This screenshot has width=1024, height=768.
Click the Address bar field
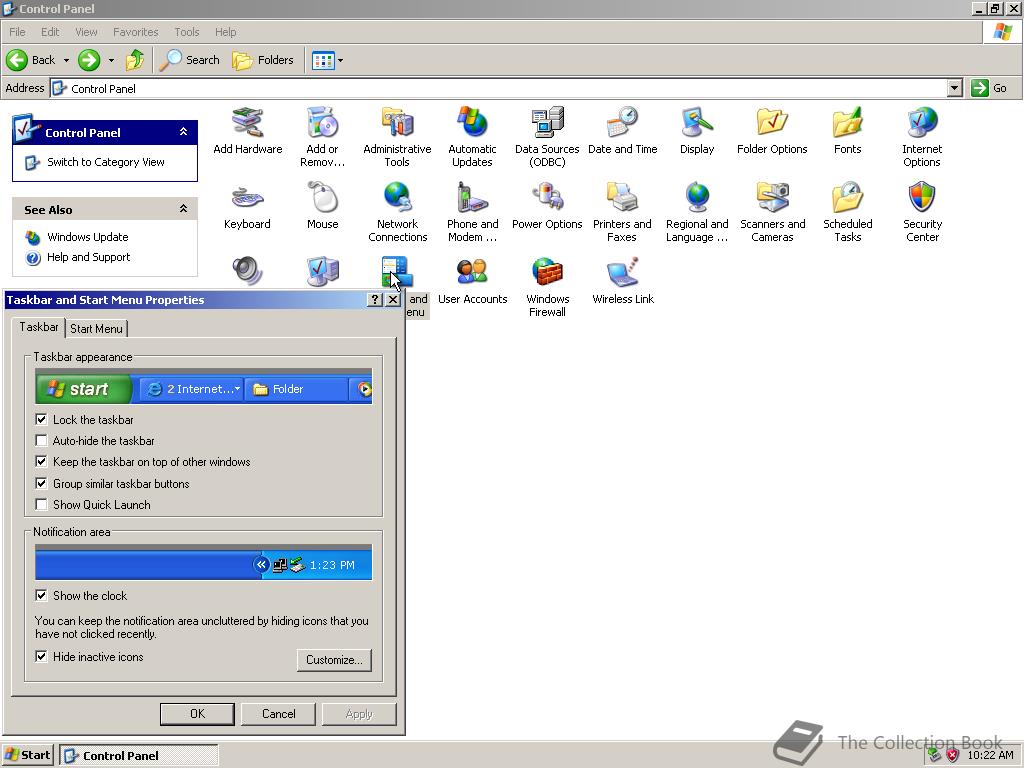(x=499, y=88)
